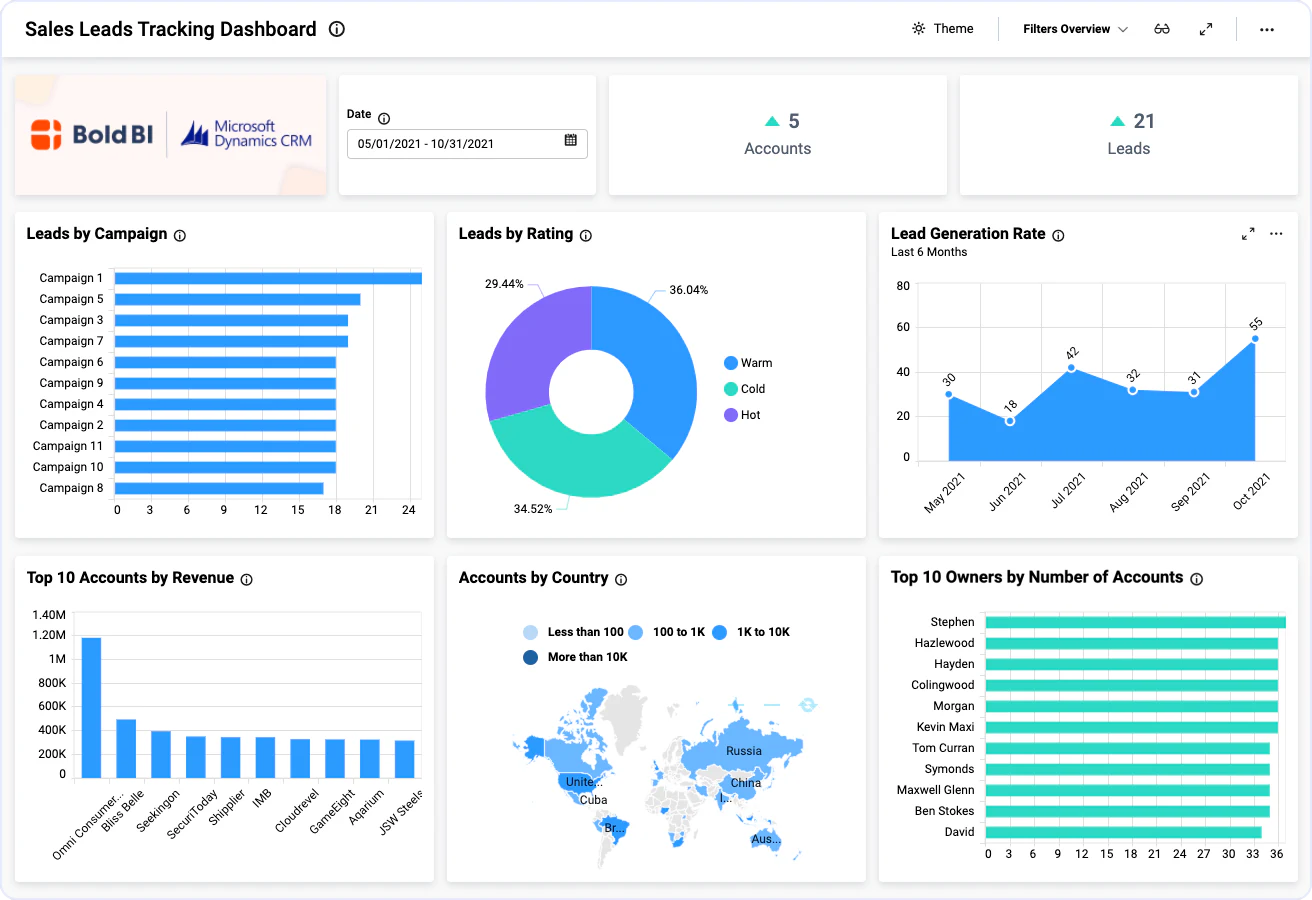Click the Leads by Rating info icon
Screen dimensions: 1312x900
[x=586, y=236]
